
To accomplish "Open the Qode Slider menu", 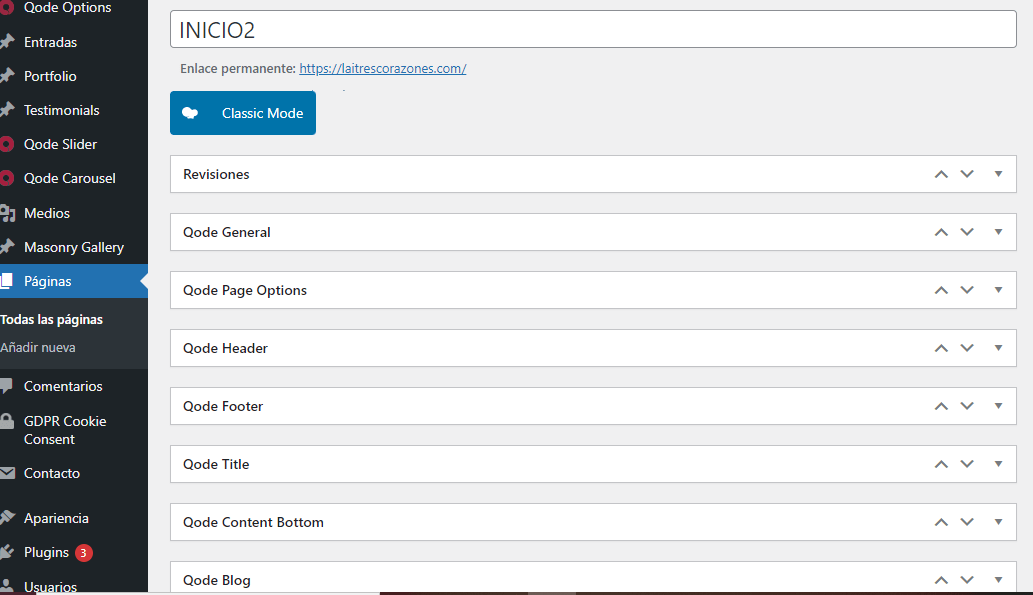I will point(60,144).
